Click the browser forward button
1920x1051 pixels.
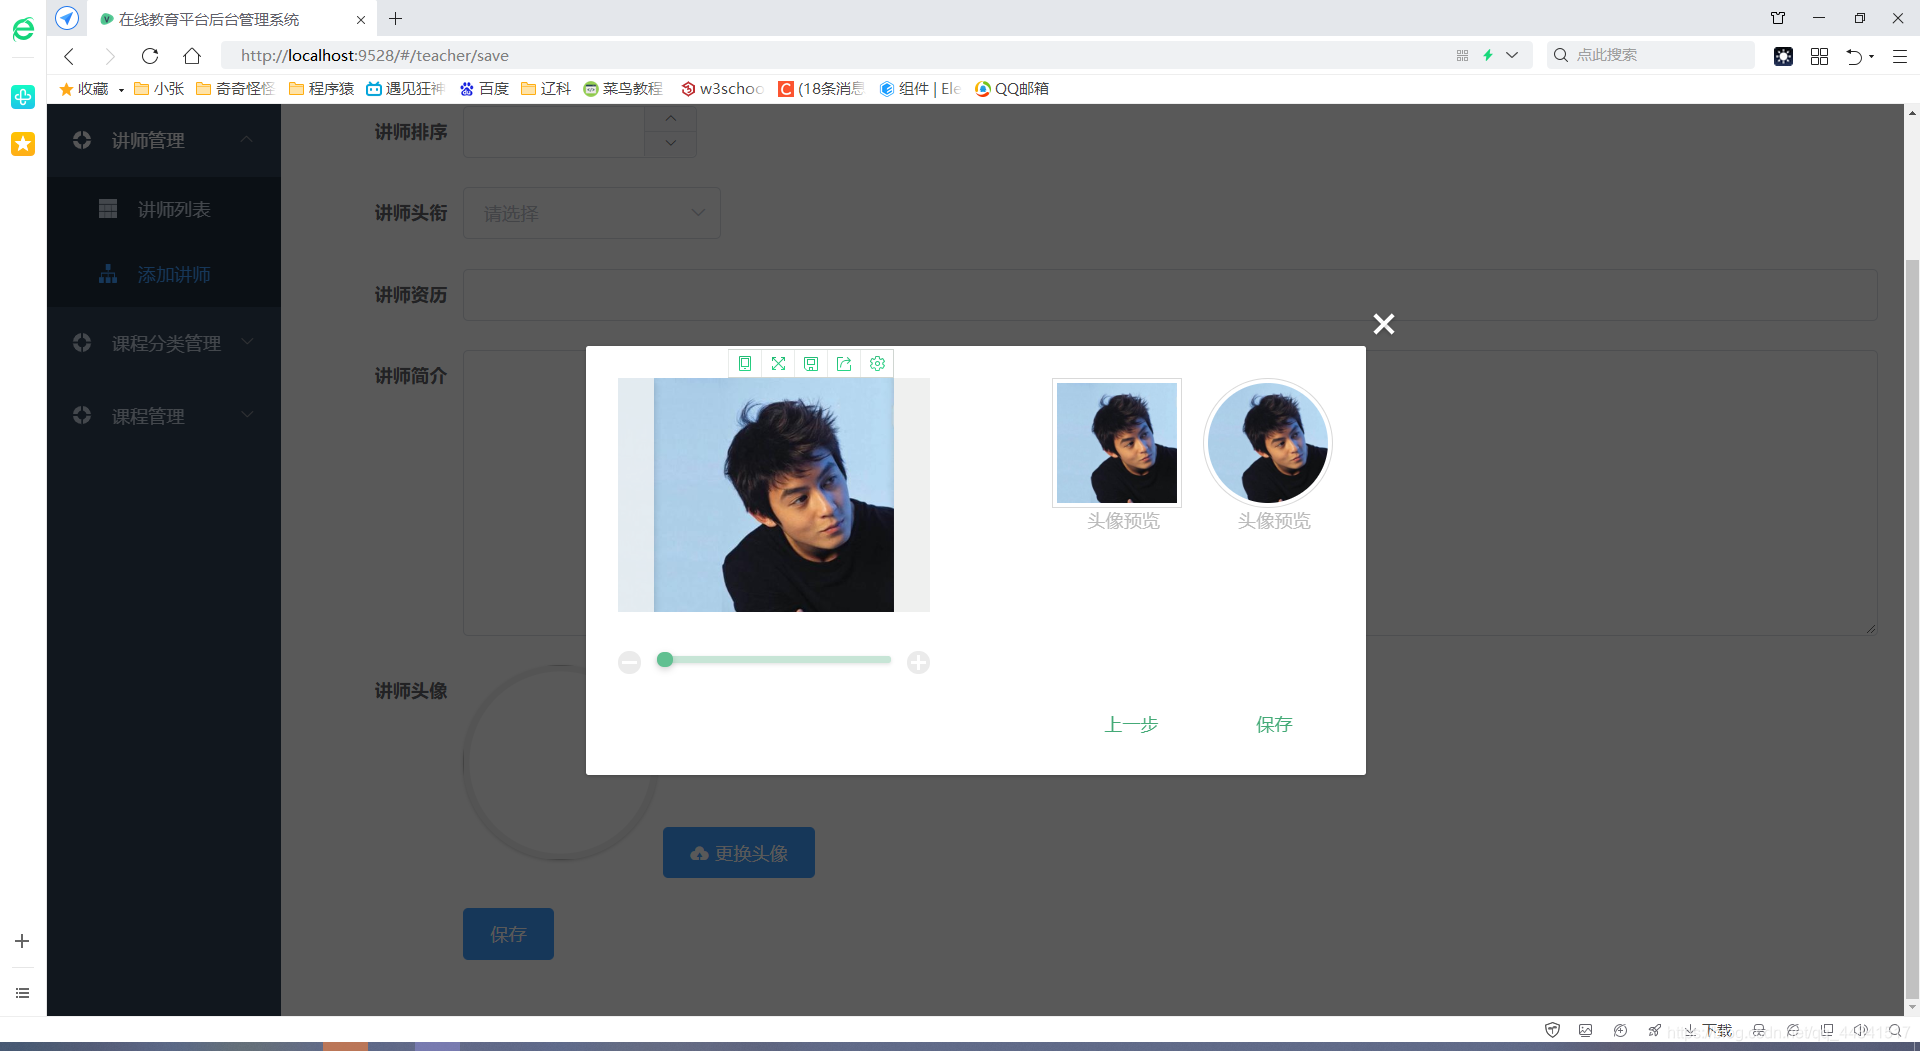click(110, 56)
